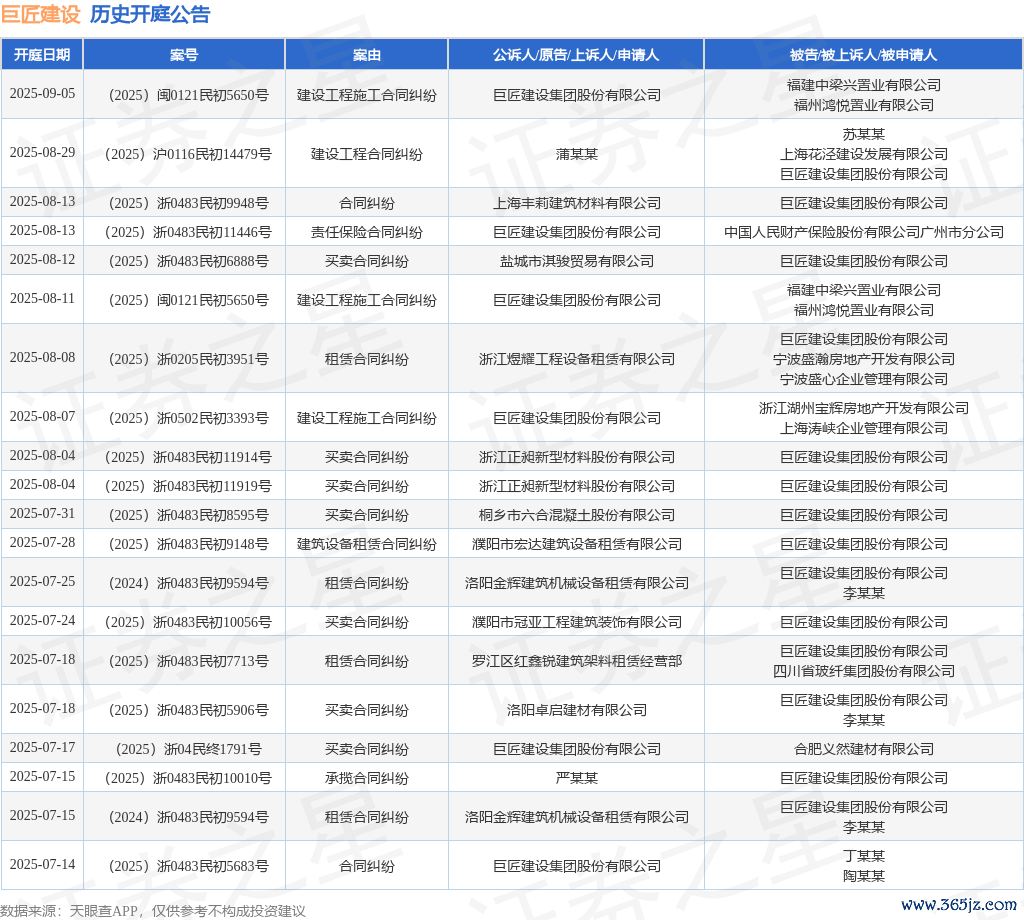Viewport: 1024px width, 920px height.
Task: Click 罗江区红鑫锐建筑架料租赁经营部 in the plaintiff column
Action: click(577, 661)
